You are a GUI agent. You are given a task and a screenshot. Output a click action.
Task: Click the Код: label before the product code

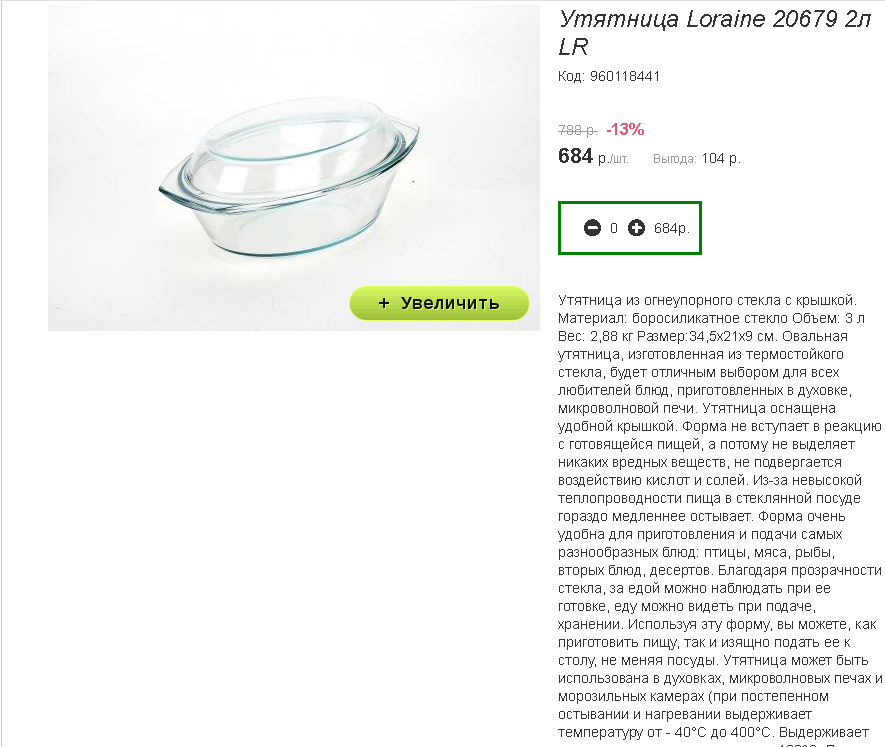point(571,76)
